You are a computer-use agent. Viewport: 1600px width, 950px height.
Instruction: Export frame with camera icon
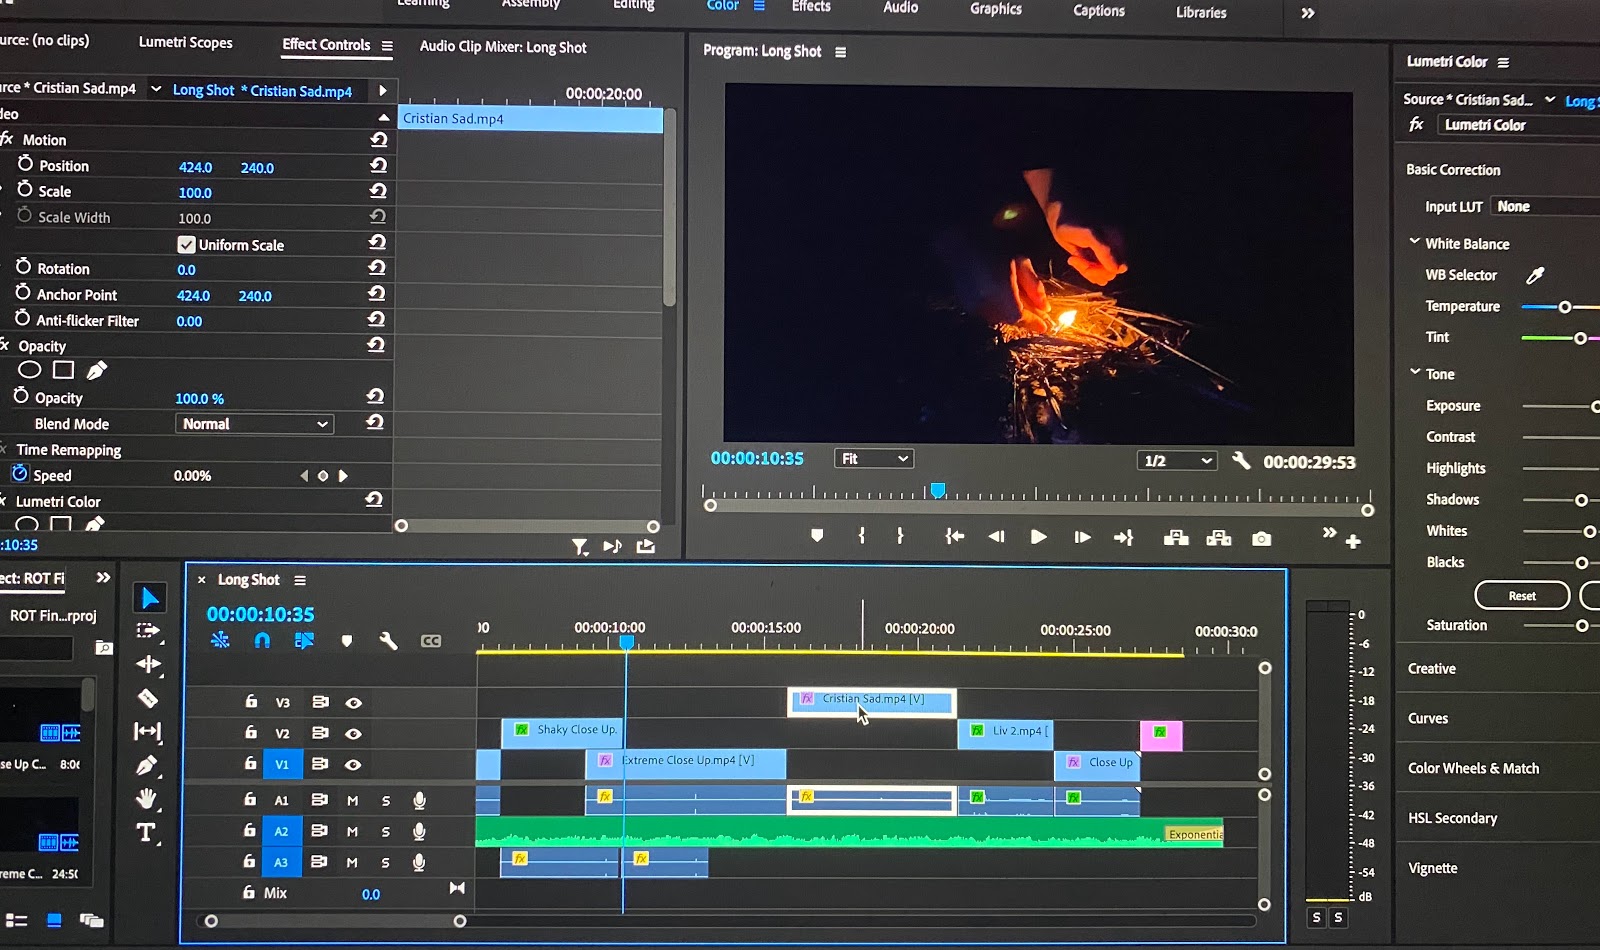1262,539
